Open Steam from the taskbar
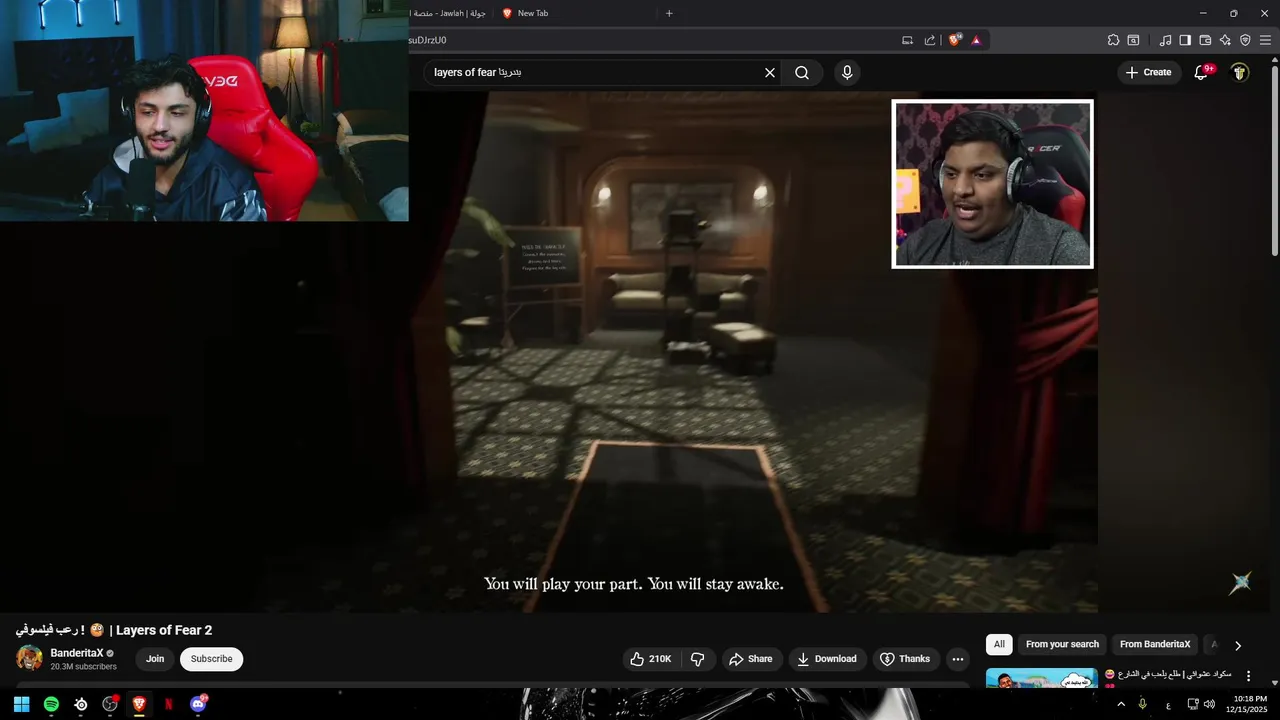The height and width of the screenshot is (720, 1280). [81, 704]
